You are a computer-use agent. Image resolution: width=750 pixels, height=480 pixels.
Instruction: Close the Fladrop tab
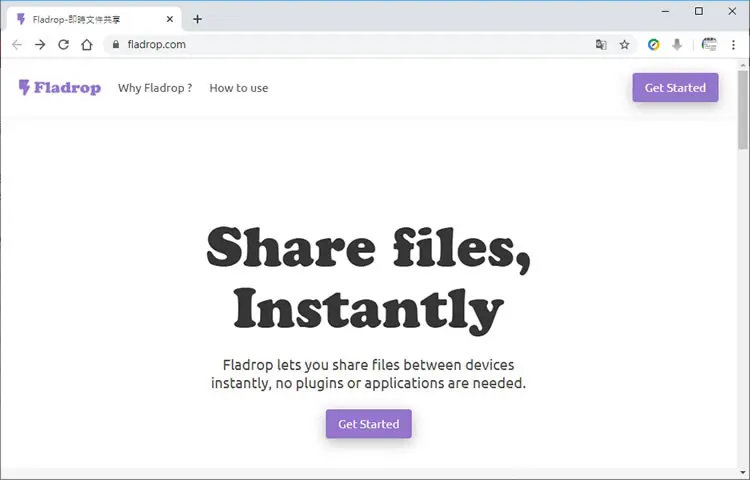coord(170,19)
